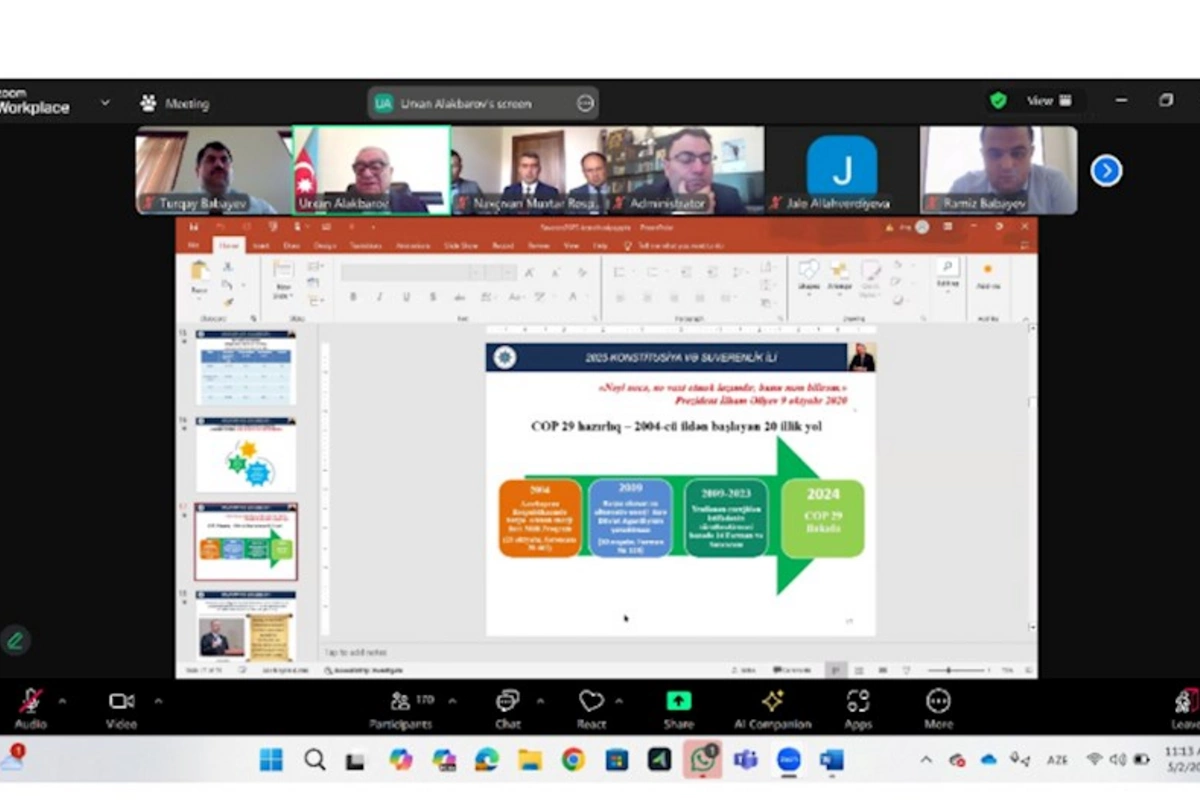Start camera with Video button
Screen dimensions: 1200x800
click(x=122, y=708)
